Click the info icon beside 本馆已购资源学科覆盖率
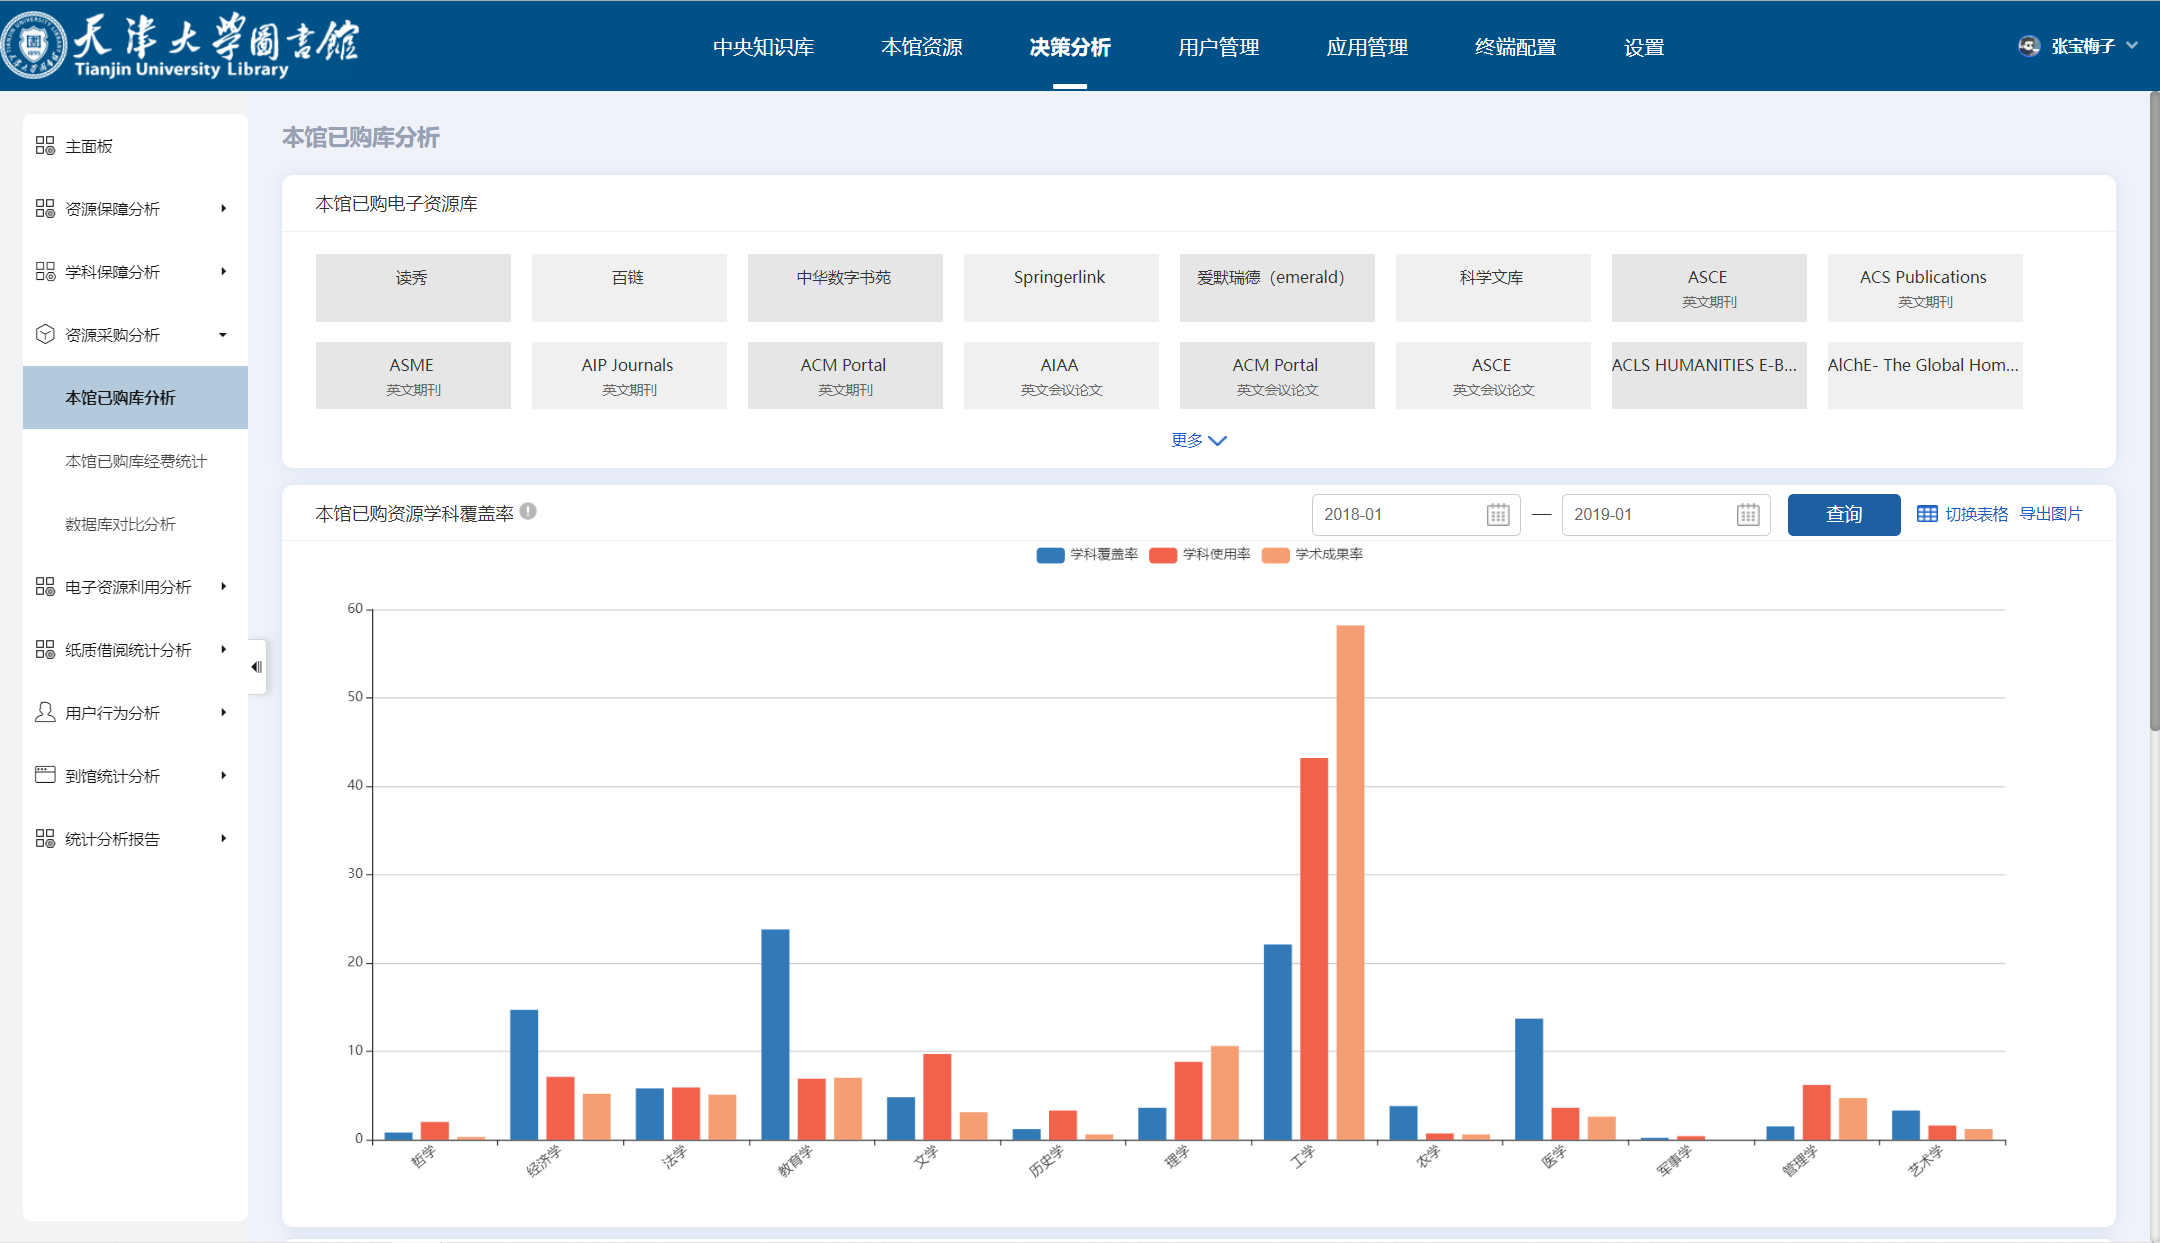2160x1243 pixels. tap(528, 512)
